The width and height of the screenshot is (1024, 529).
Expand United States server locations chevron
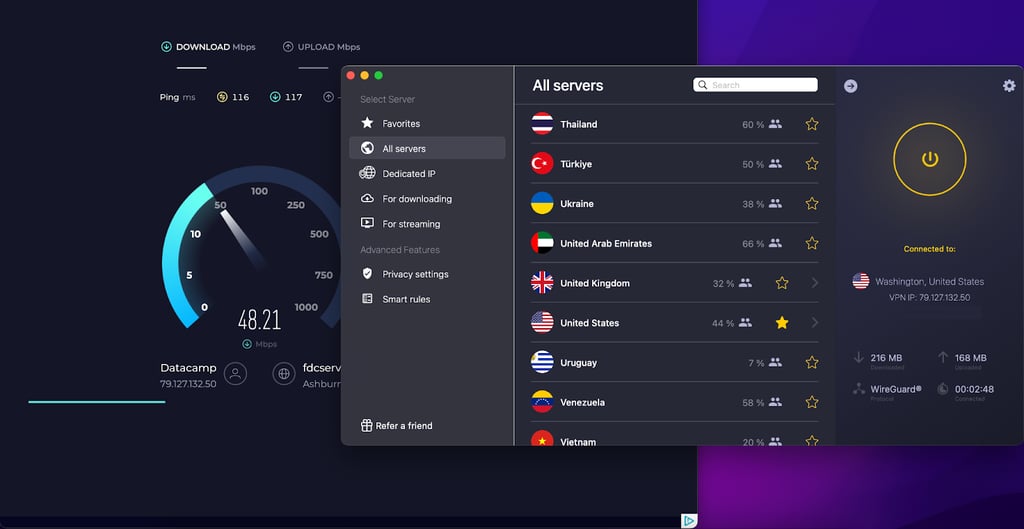click(814, 323)
